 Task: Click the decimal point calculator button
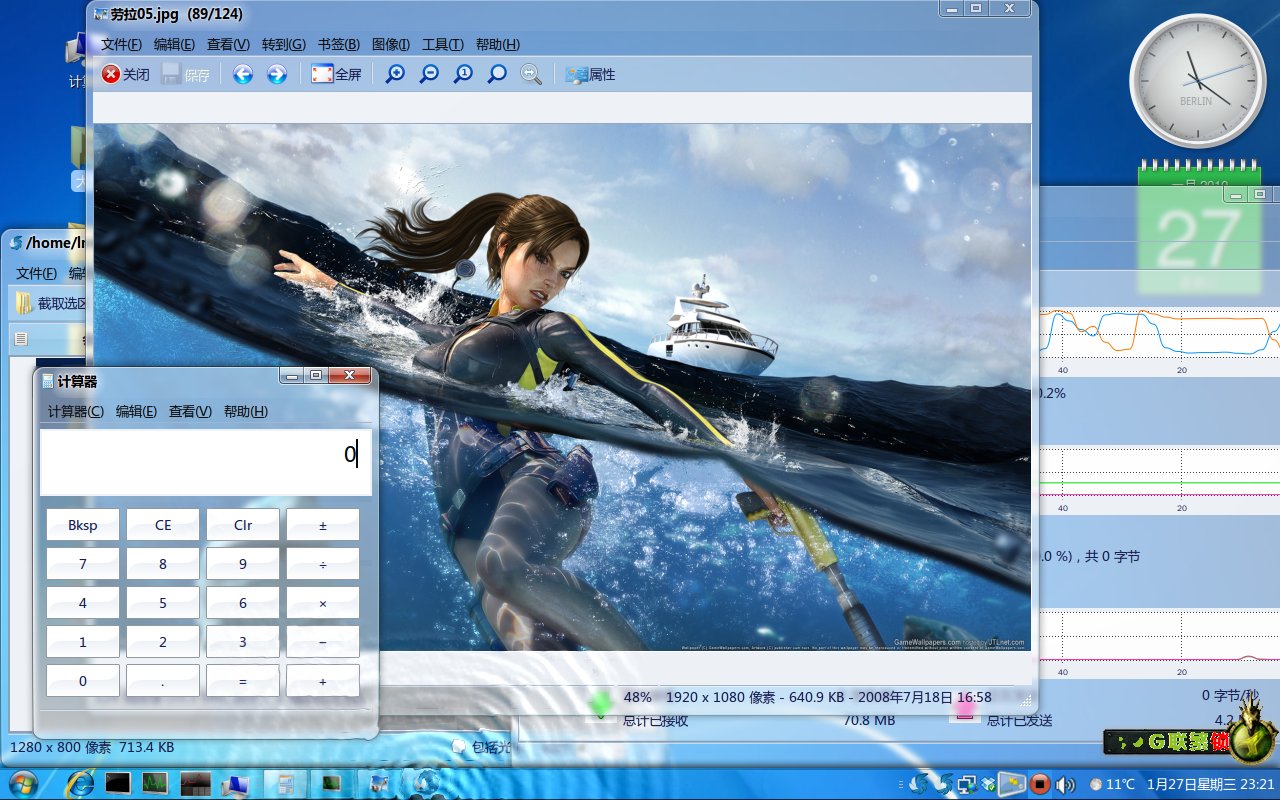(163, 681)
